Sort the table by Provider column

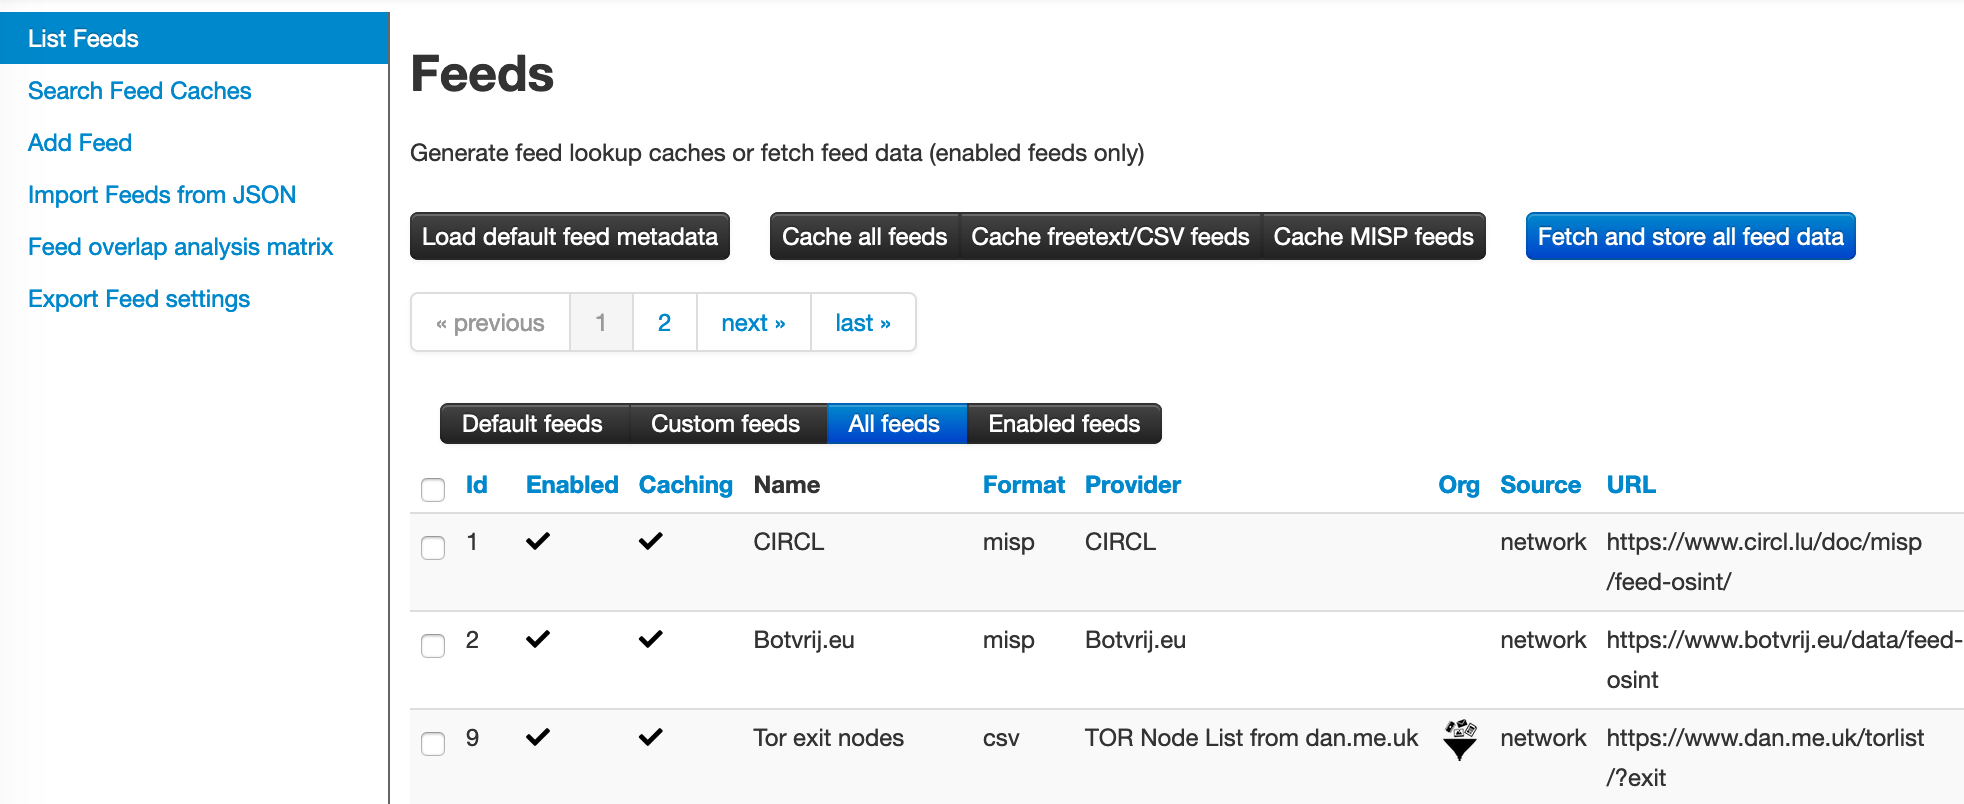(1132, 485)
